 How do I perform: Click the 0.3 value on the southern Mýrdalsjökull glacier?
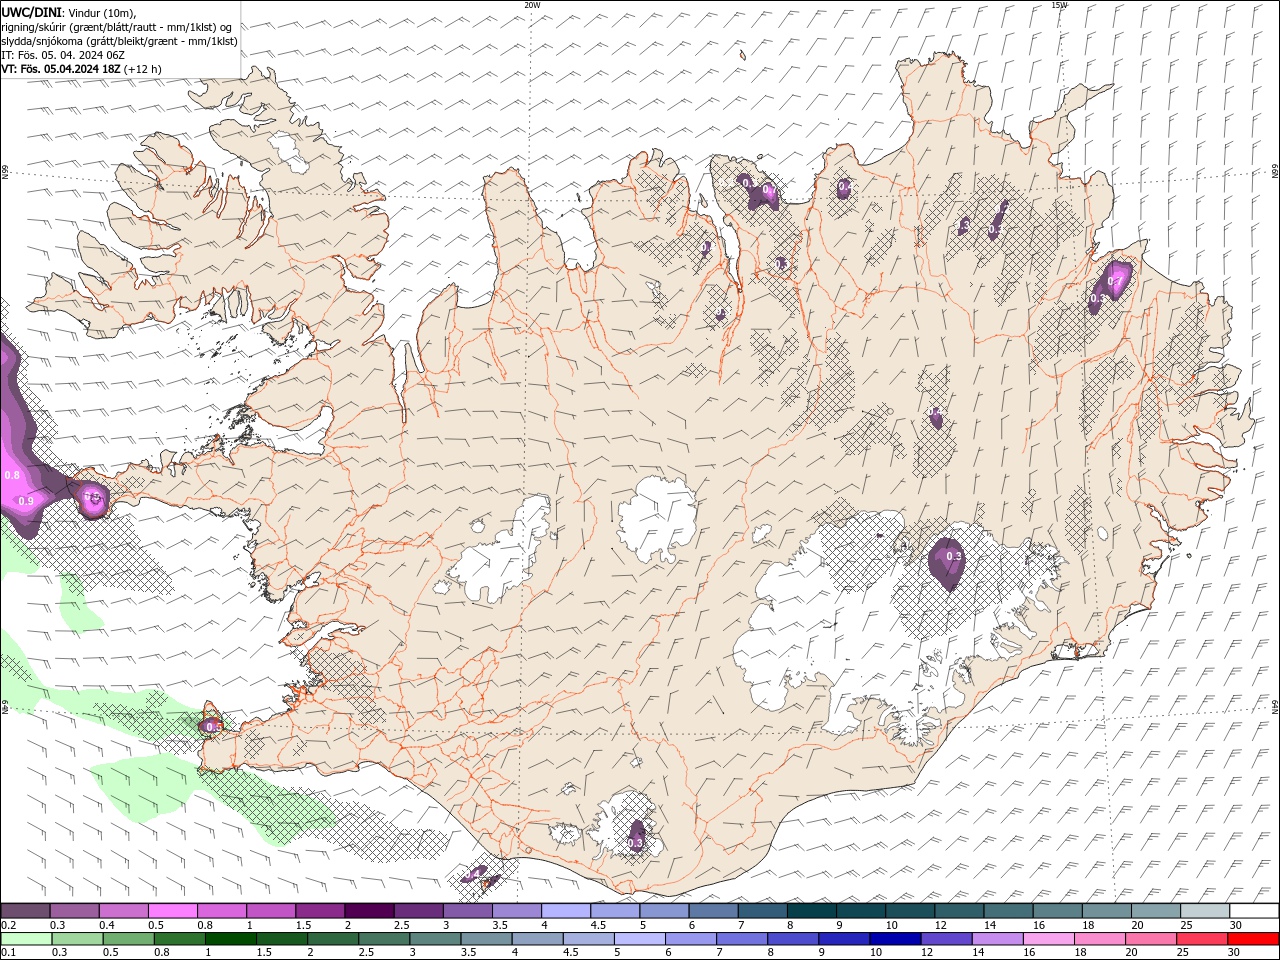635,843
